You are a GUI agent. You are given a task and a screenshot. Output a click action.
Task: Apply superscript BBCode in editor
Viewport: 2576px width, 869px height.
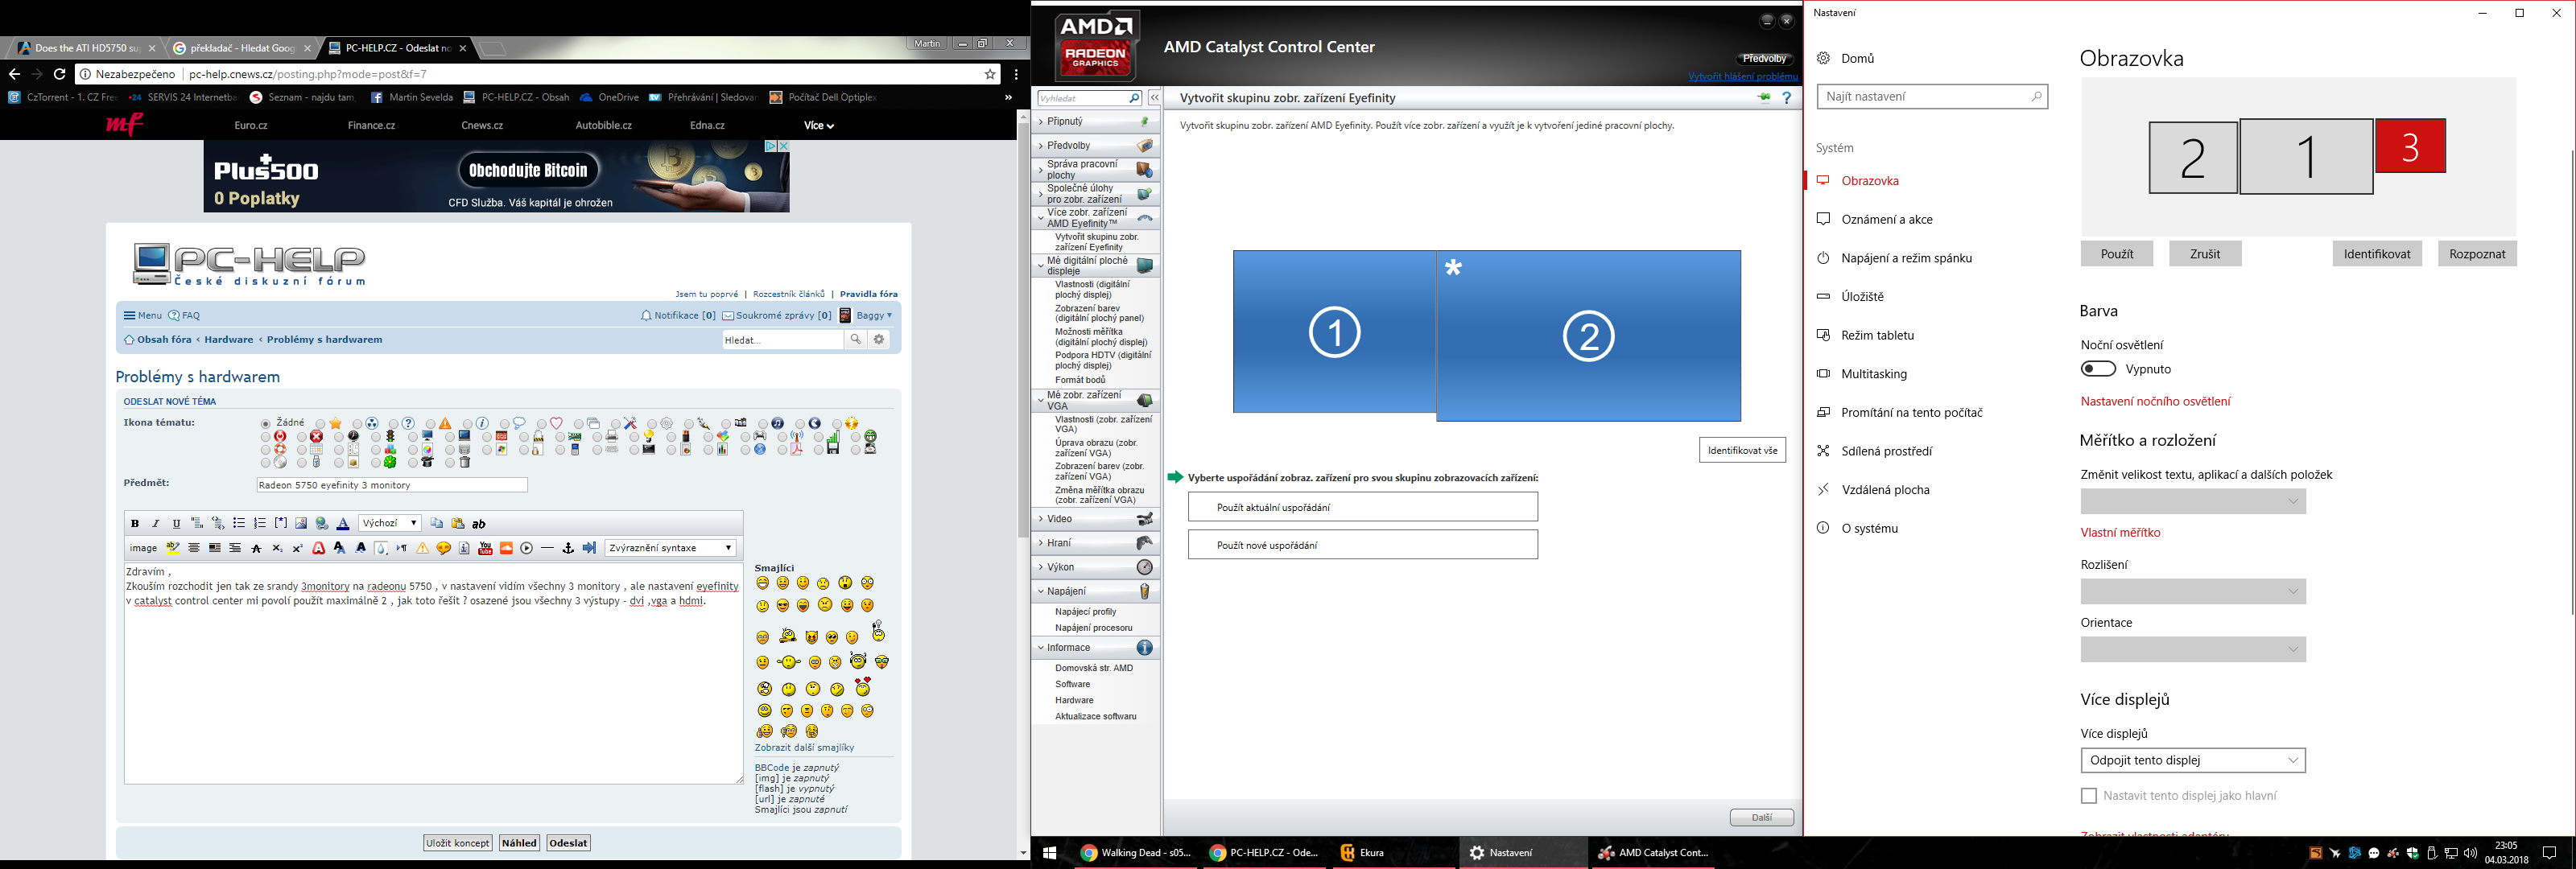(x=298, y=549)
